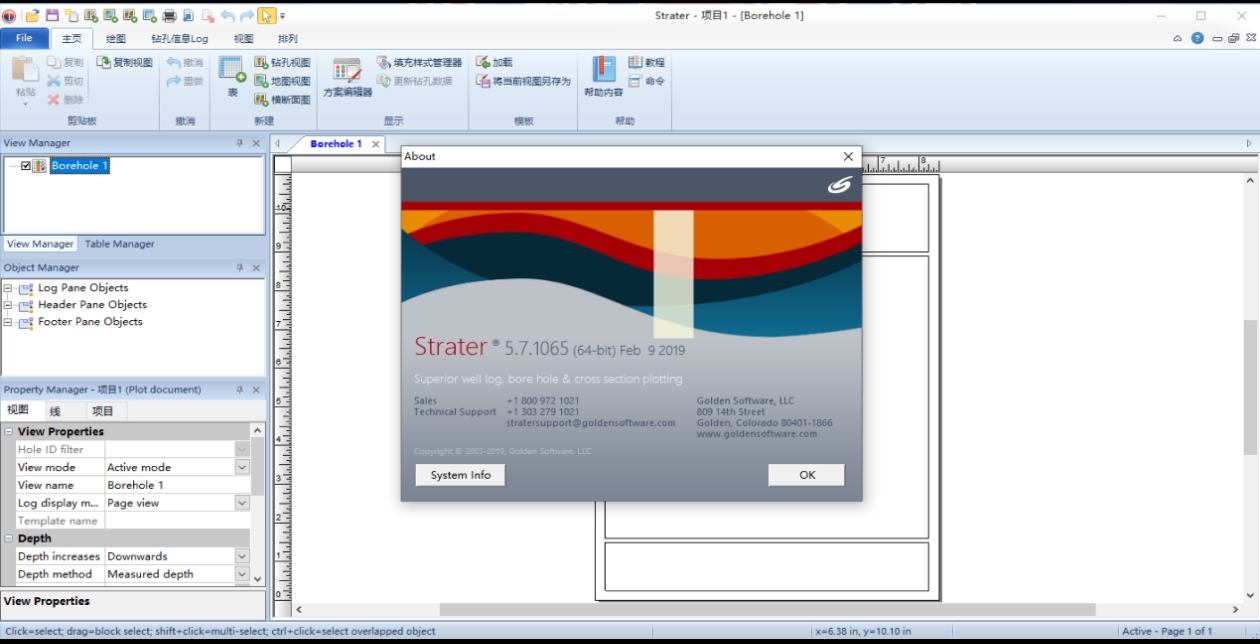Open the quick access toolbar customize arrow

click(283, 16)
